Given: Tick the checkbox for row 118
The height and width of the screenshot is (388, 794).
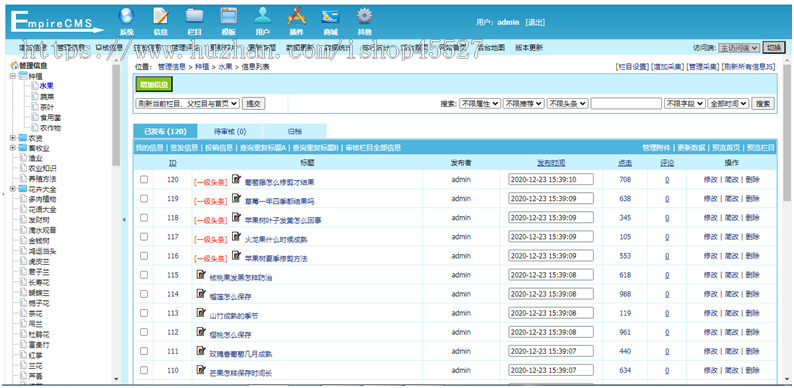Looking at the screenshot, I should [x=144, y=217].
